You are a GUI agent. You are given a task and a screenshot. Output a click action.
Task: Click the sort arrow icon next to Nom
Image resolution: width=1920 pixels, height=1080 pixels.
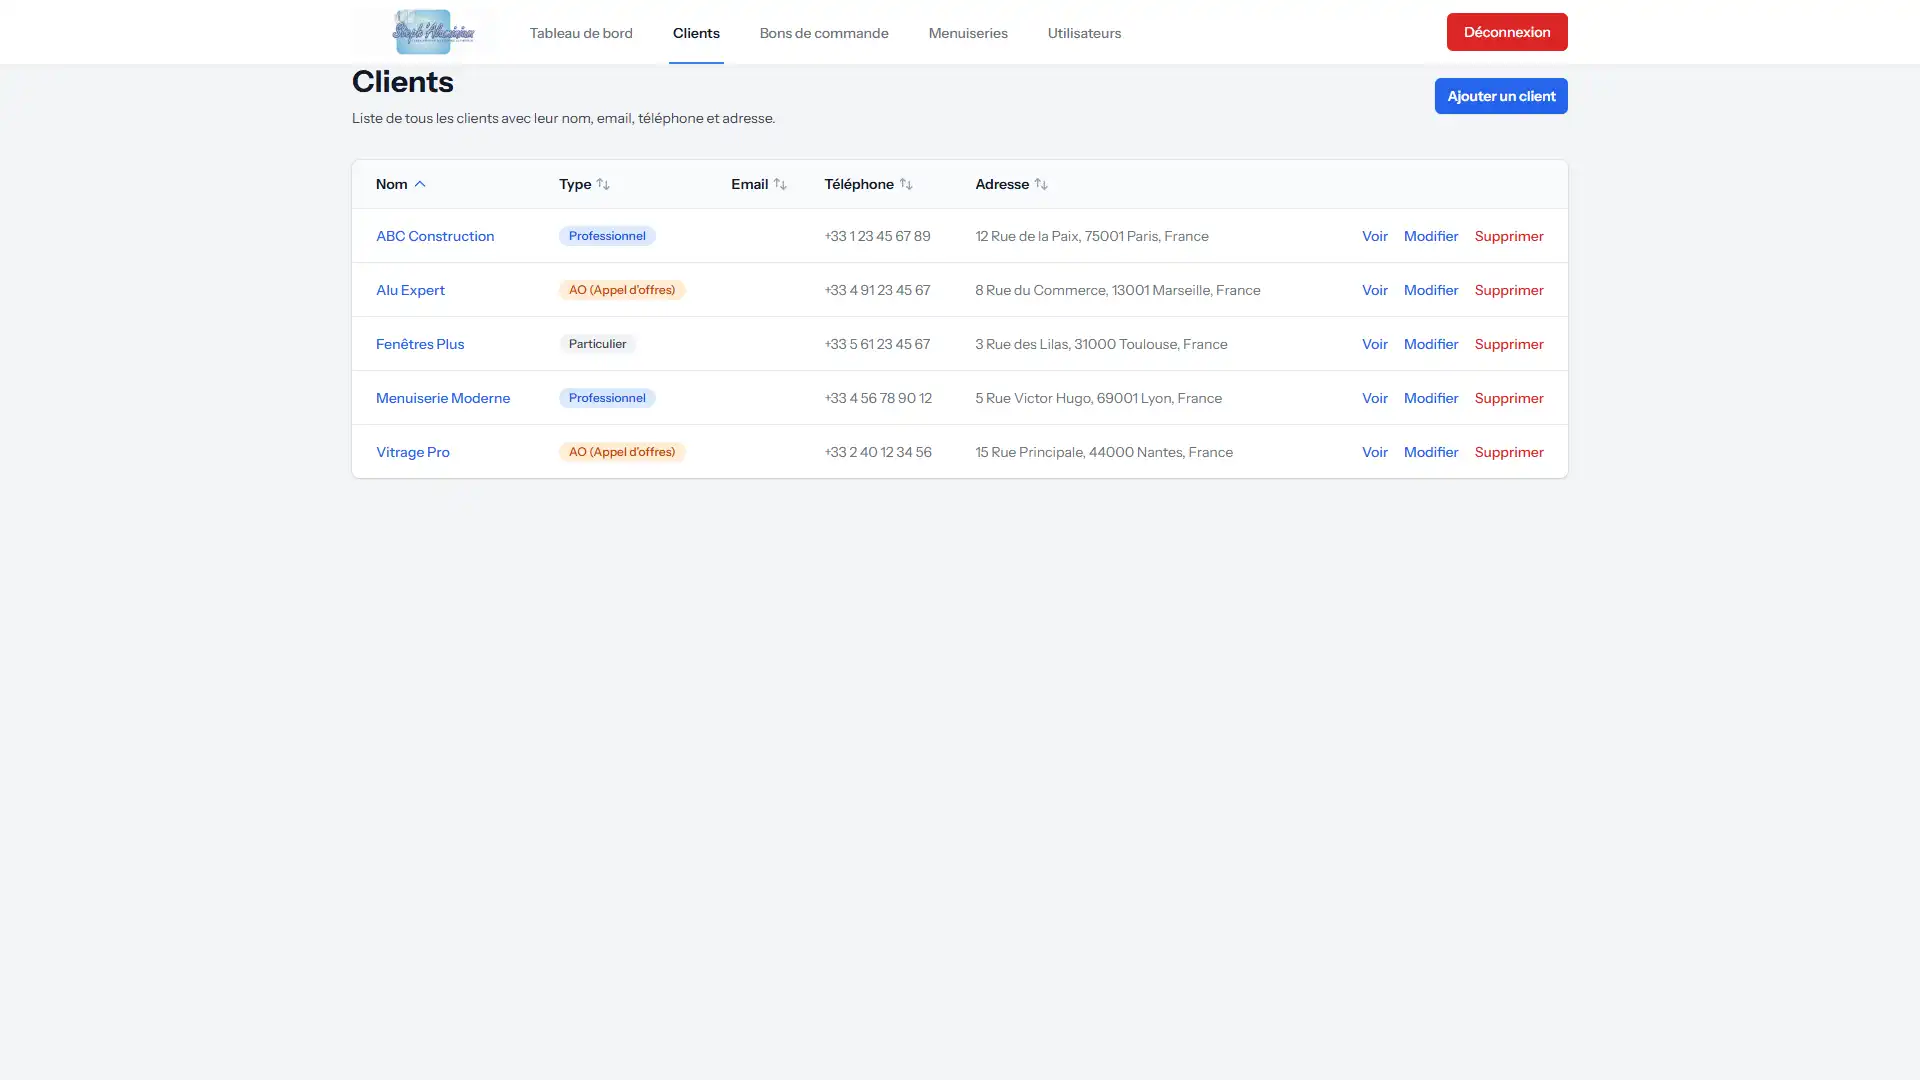[420, 184]
